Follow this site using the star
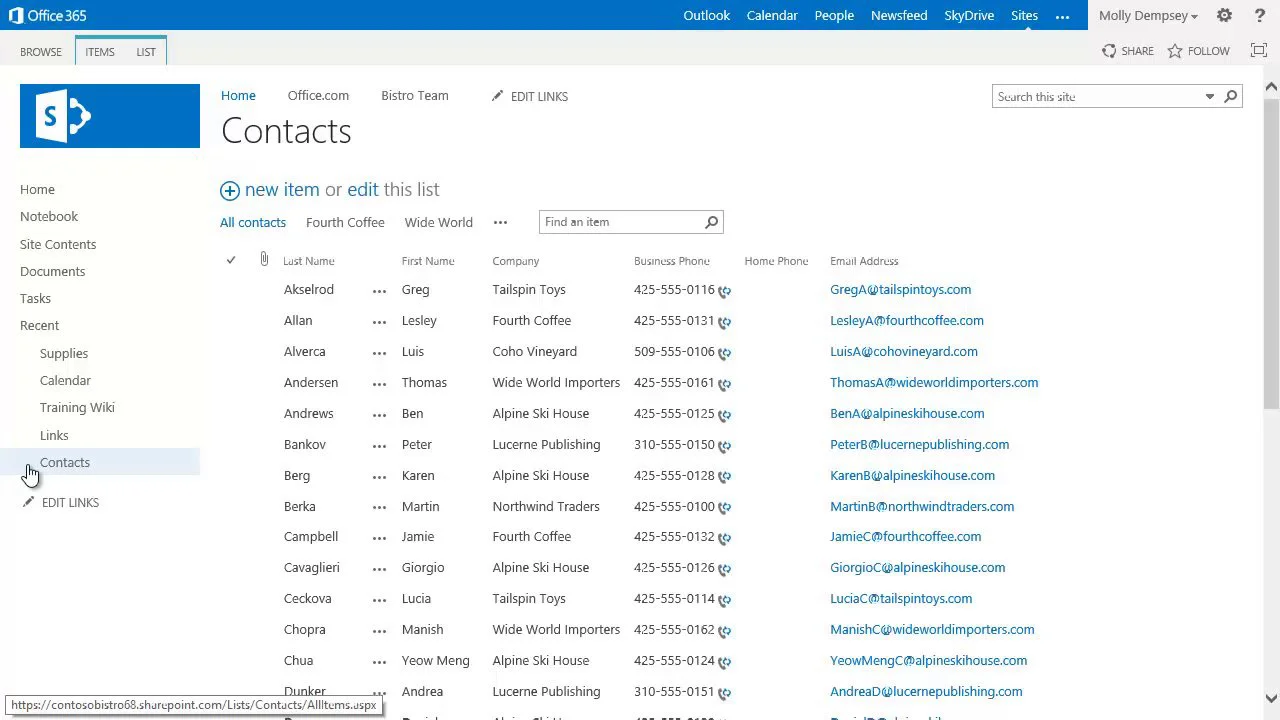The height and width of the screenshot is (720, 1280). pos(1198,51)
